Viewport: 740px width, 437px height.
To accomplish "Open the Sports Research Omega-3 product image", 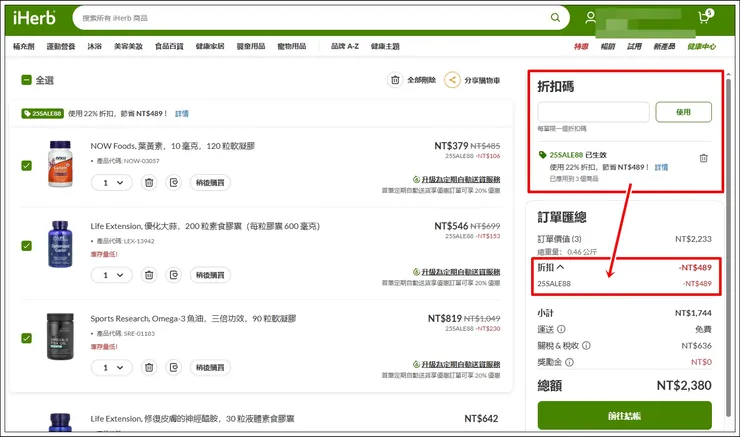I will 60,336.
